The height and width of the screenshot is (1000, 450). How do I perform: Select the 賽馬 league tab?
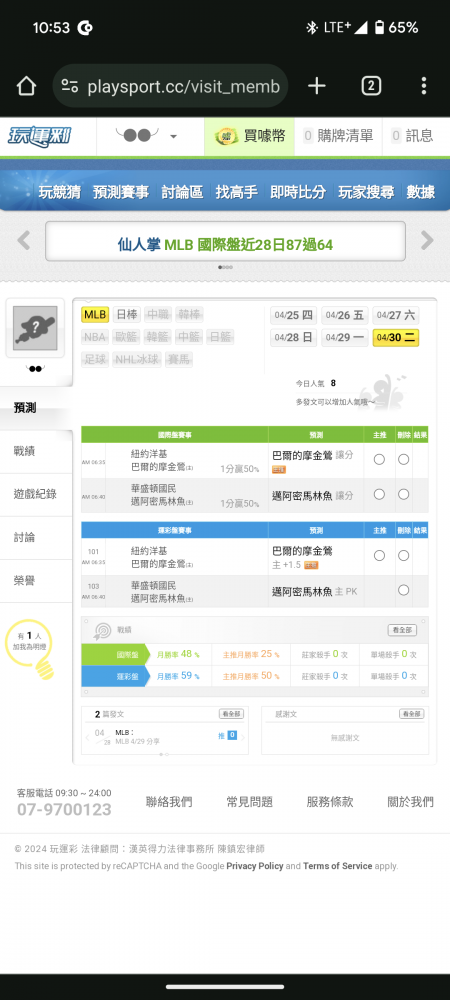pos(178,360)
